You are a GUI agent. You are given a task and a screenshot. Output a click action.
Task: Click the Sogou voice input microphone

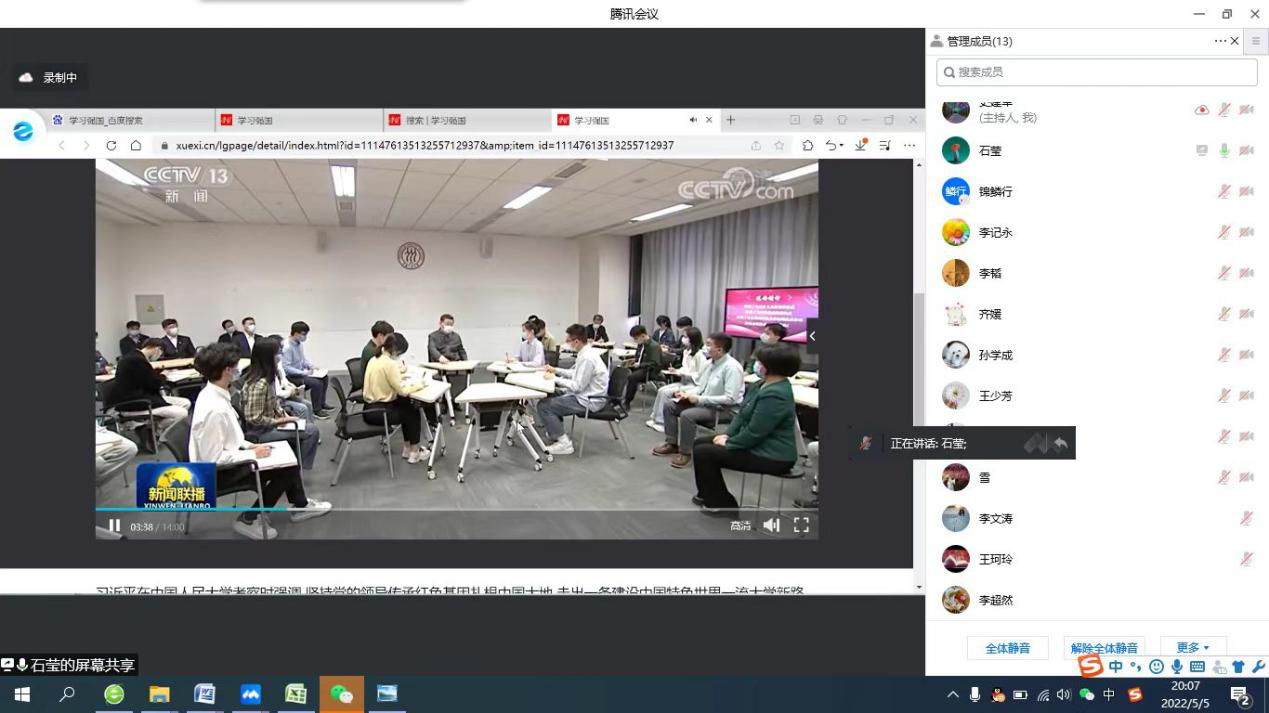coord(1177,667)
